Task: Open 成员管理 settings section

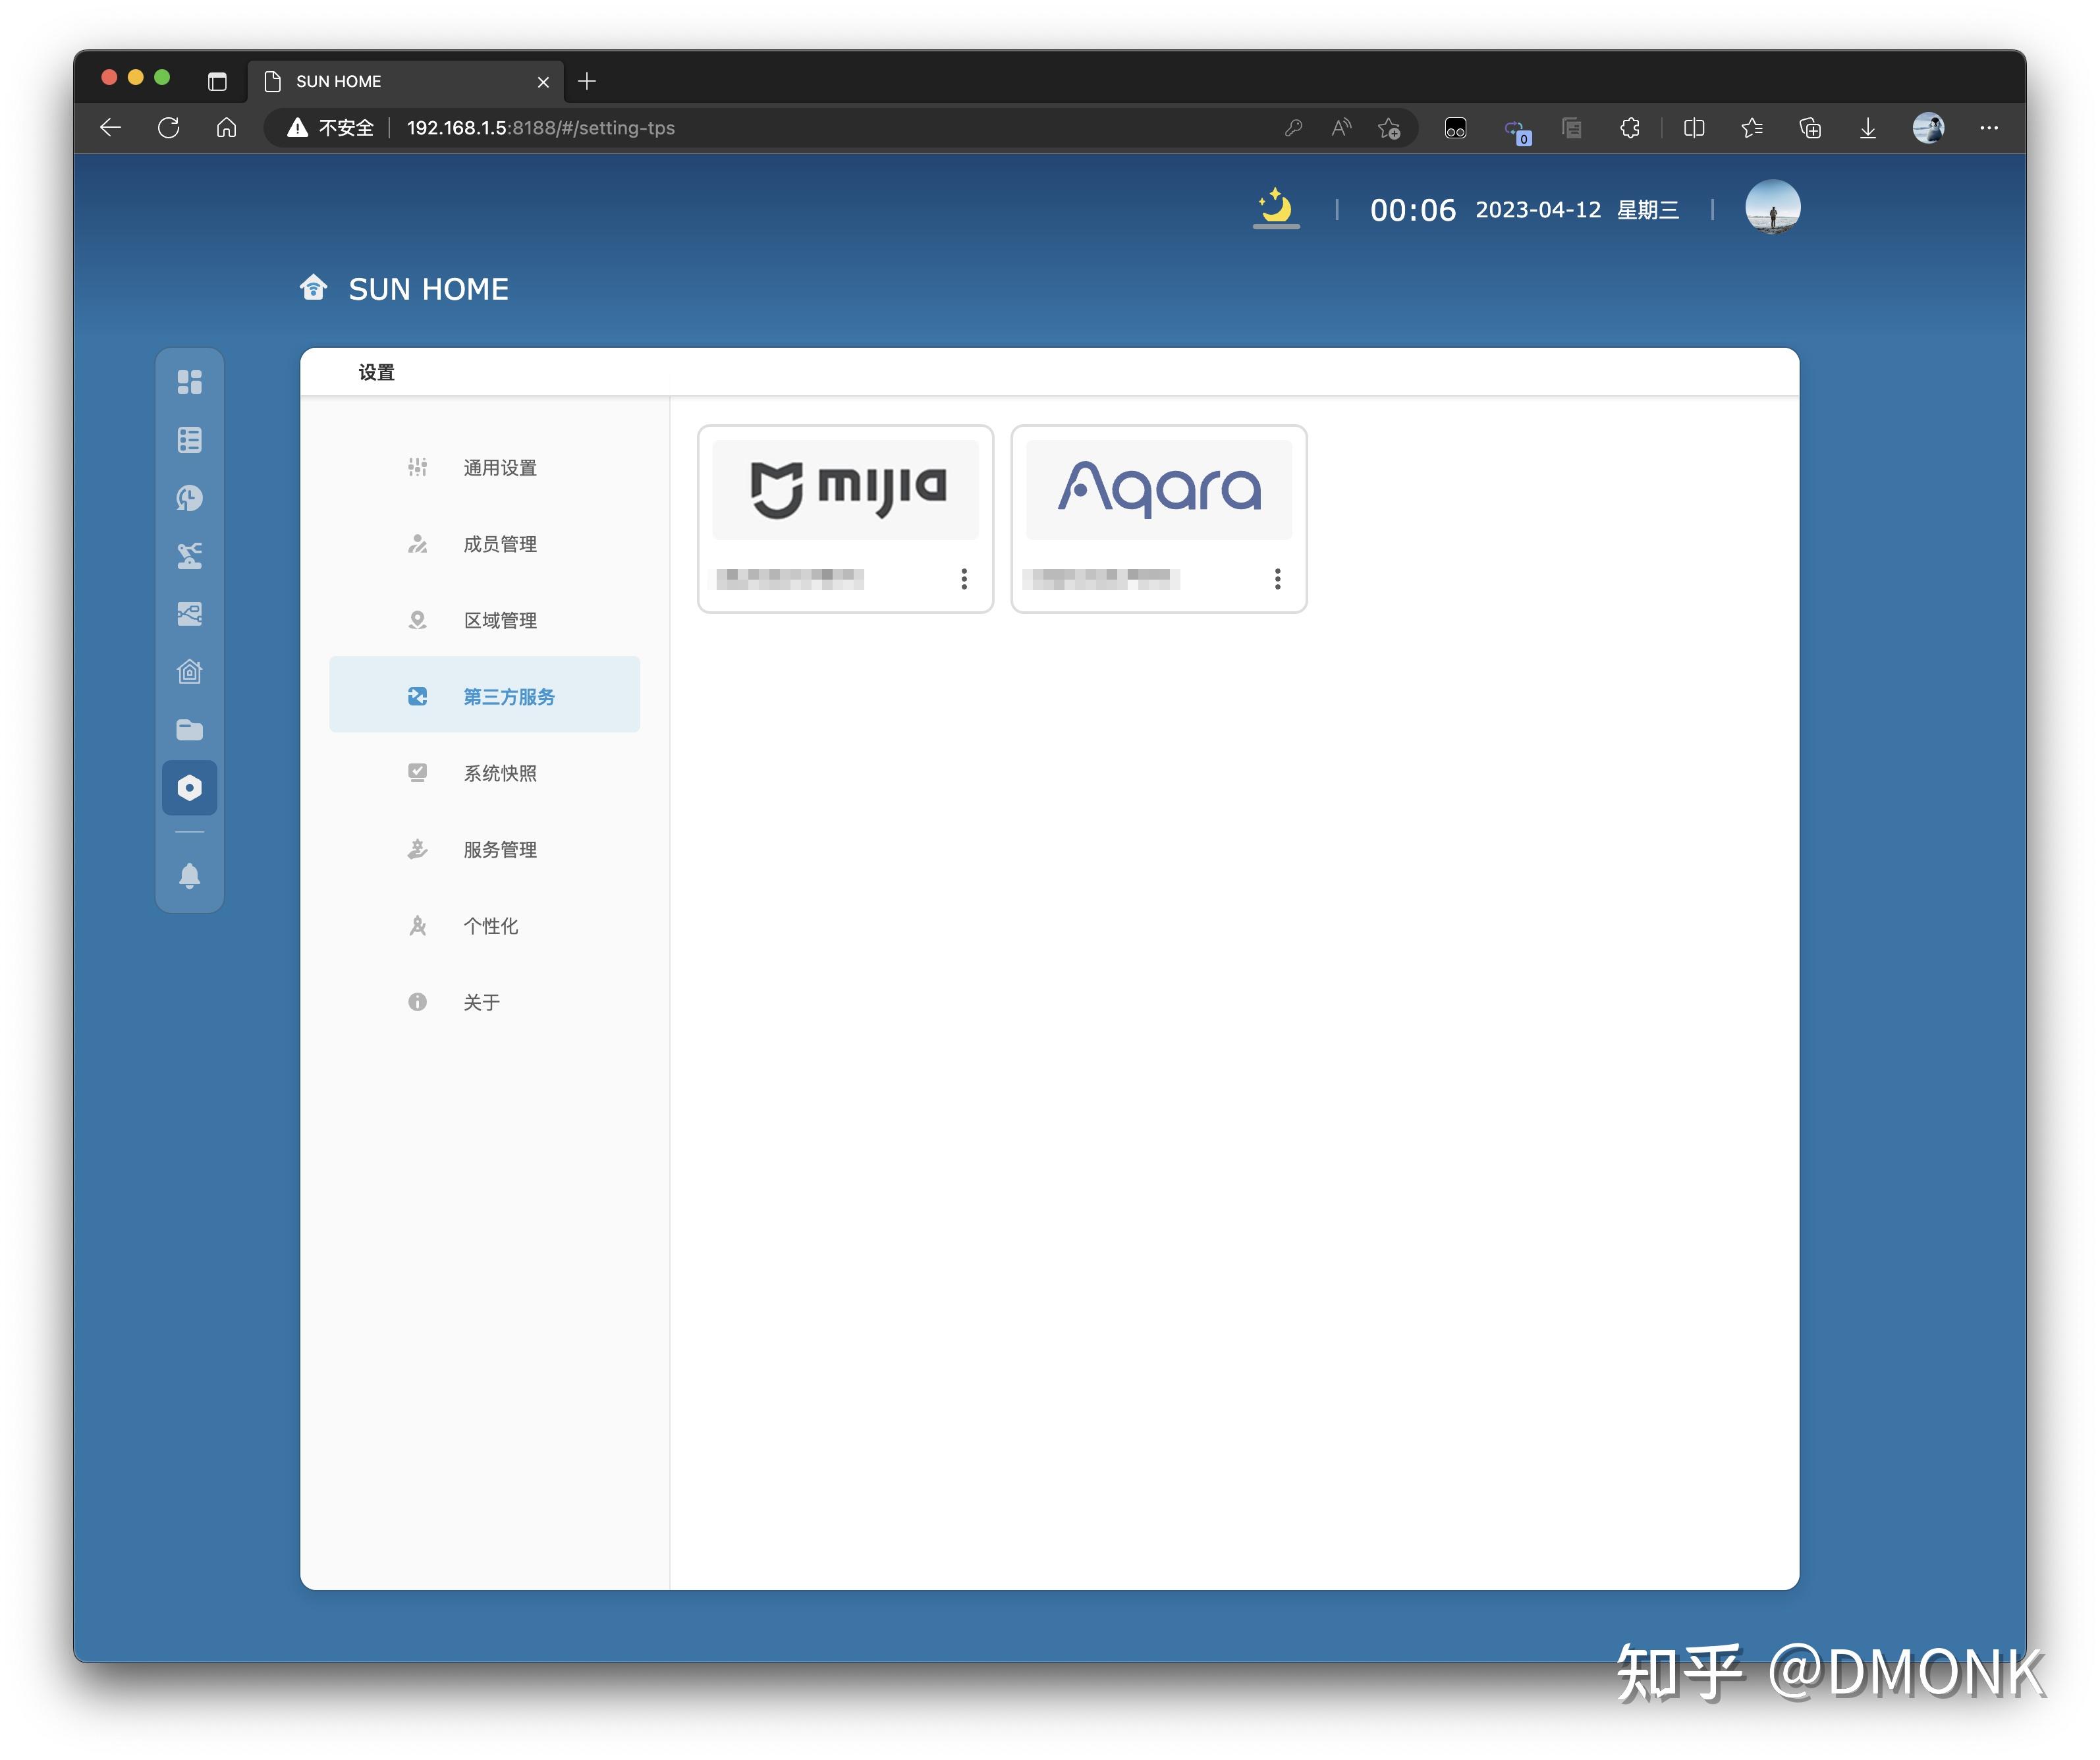Action: point(499,544)
